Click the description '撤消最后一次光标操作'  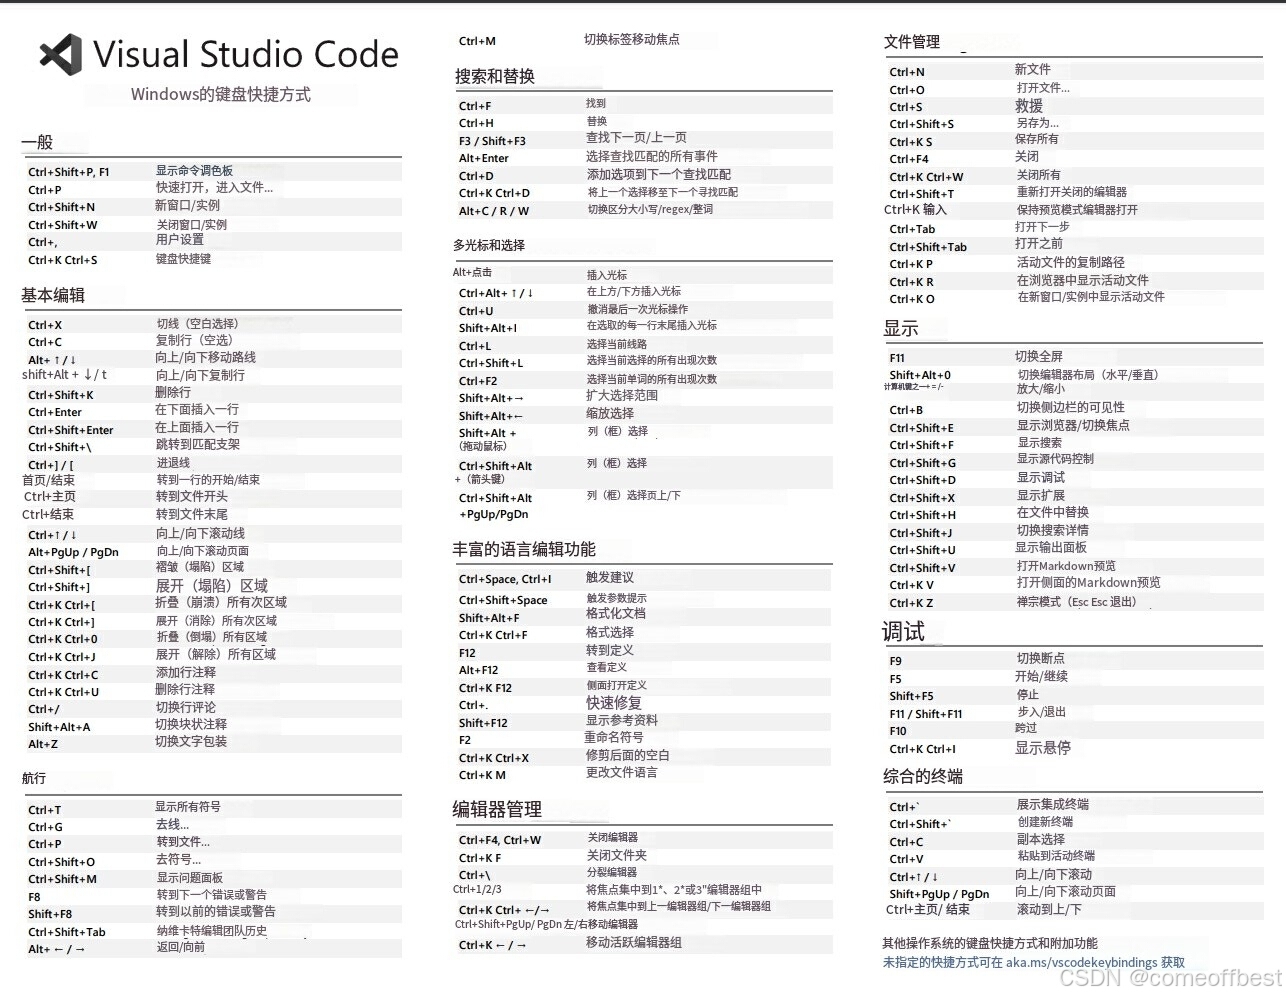(637, 309)
